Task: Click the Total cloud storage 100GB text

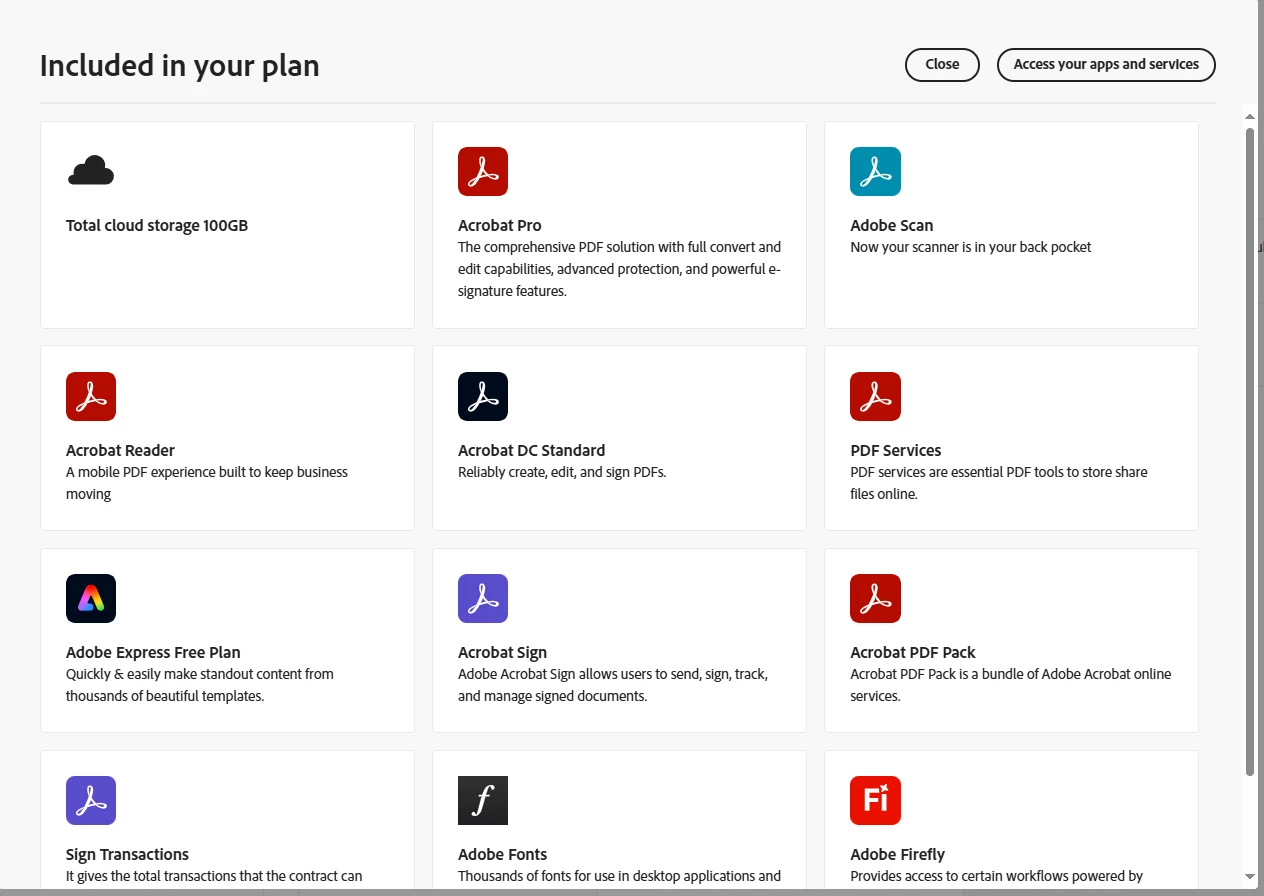Action: [x=157, y=226]
